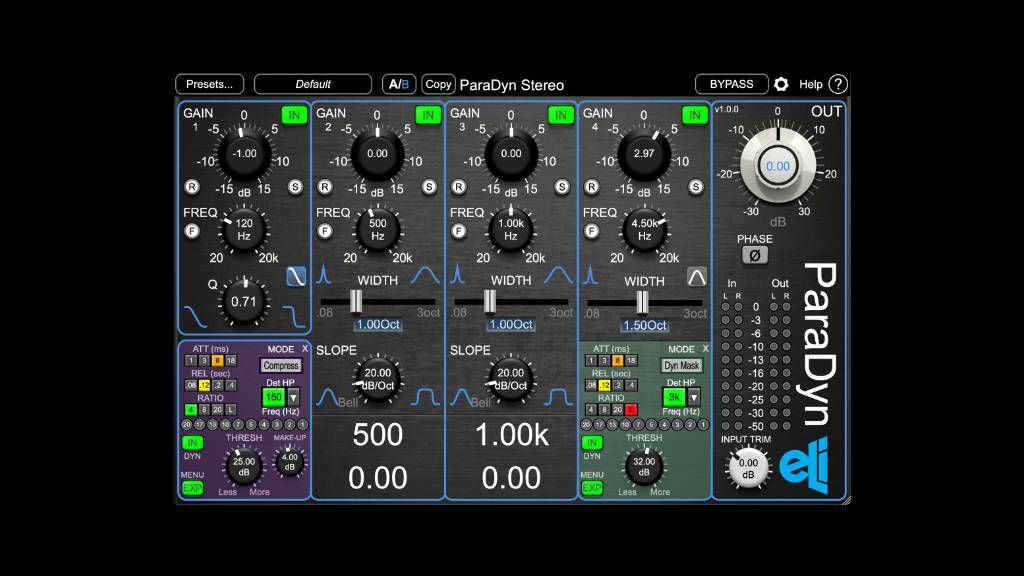Set purple panel attack to 18 ms
Viewport: 1024px width, 576px height.
(231, 360)
